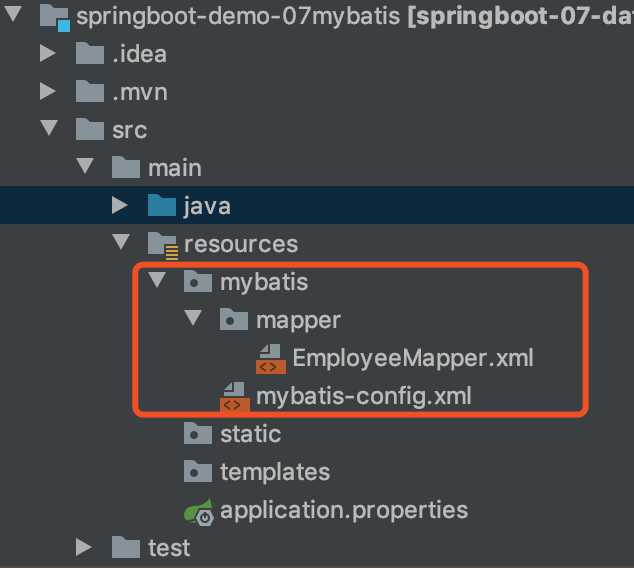Collapse the mybatis folder arrow
The width and height of the screenshot is (634, 568).
(157, 280)
